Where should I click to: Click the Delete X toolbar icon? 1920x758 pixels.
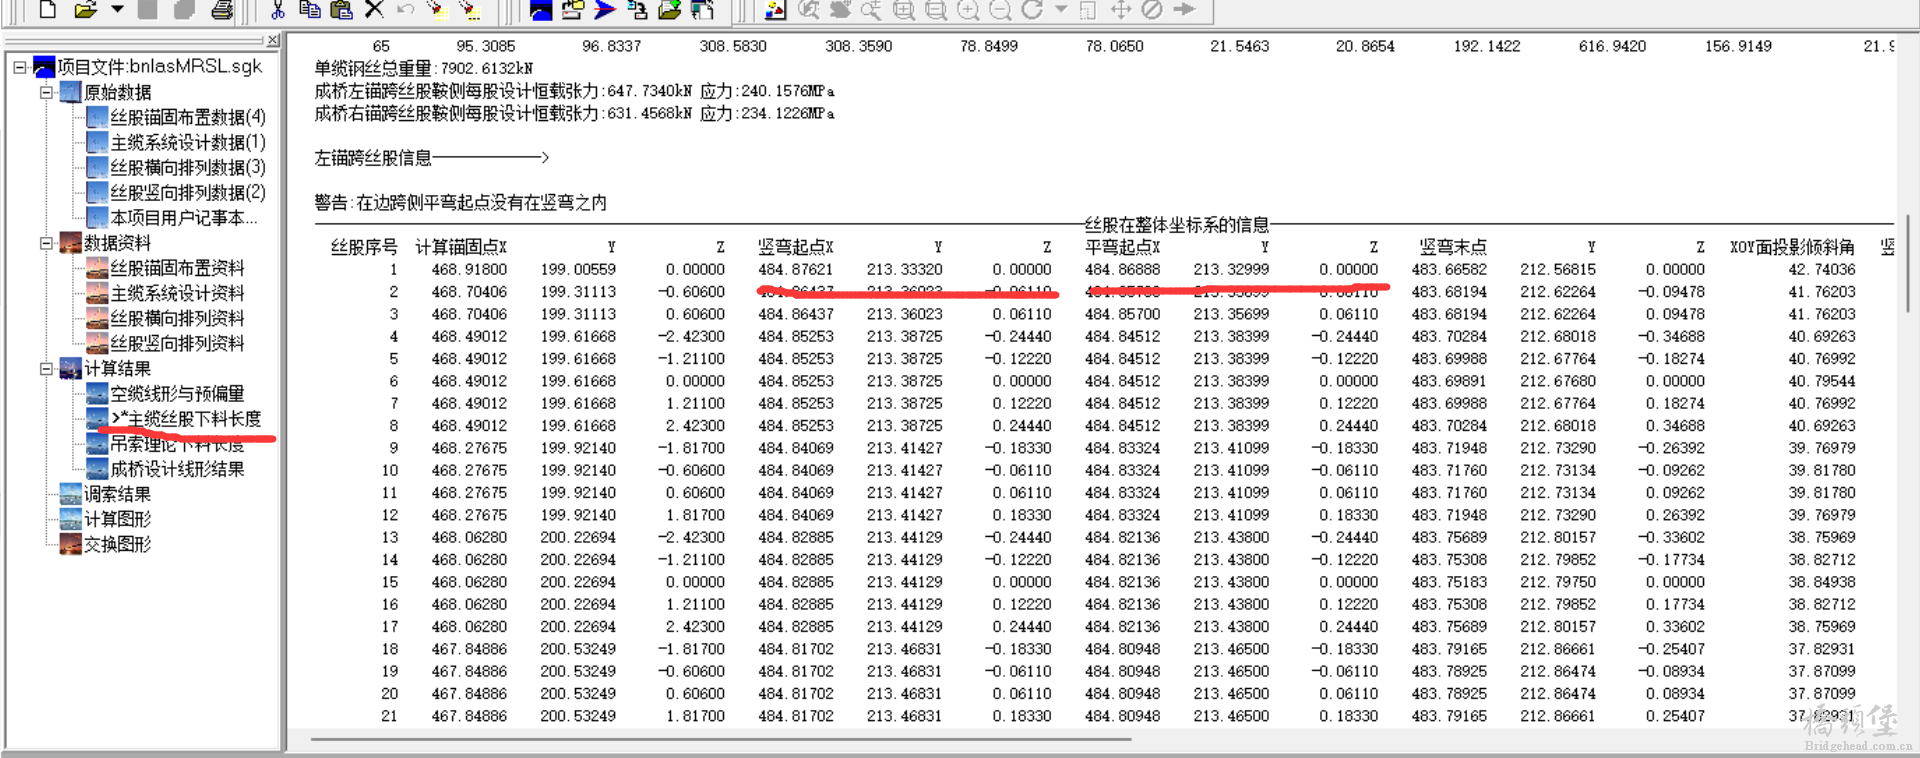(x=374, y=10)
